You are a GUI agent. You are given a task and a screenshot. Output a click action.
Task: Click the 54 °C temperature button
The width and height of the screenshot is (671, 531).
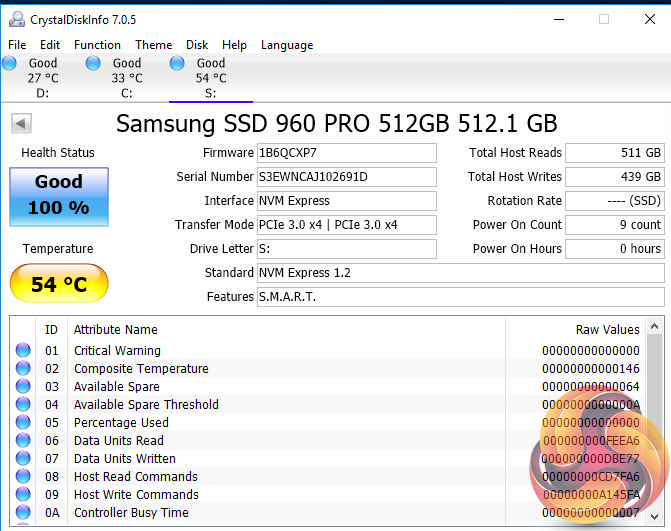59,285
